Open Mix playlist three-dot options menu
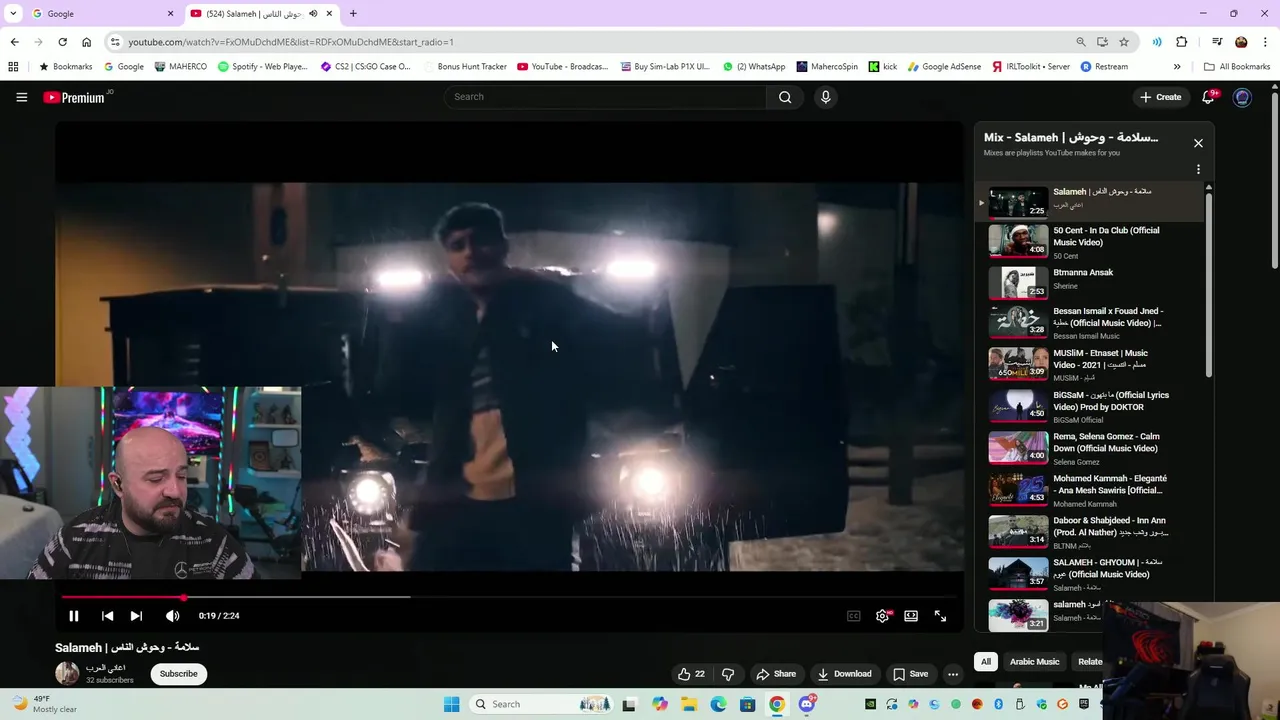The height and width of the screenshot is (720, 1280). click(1198, 170)
